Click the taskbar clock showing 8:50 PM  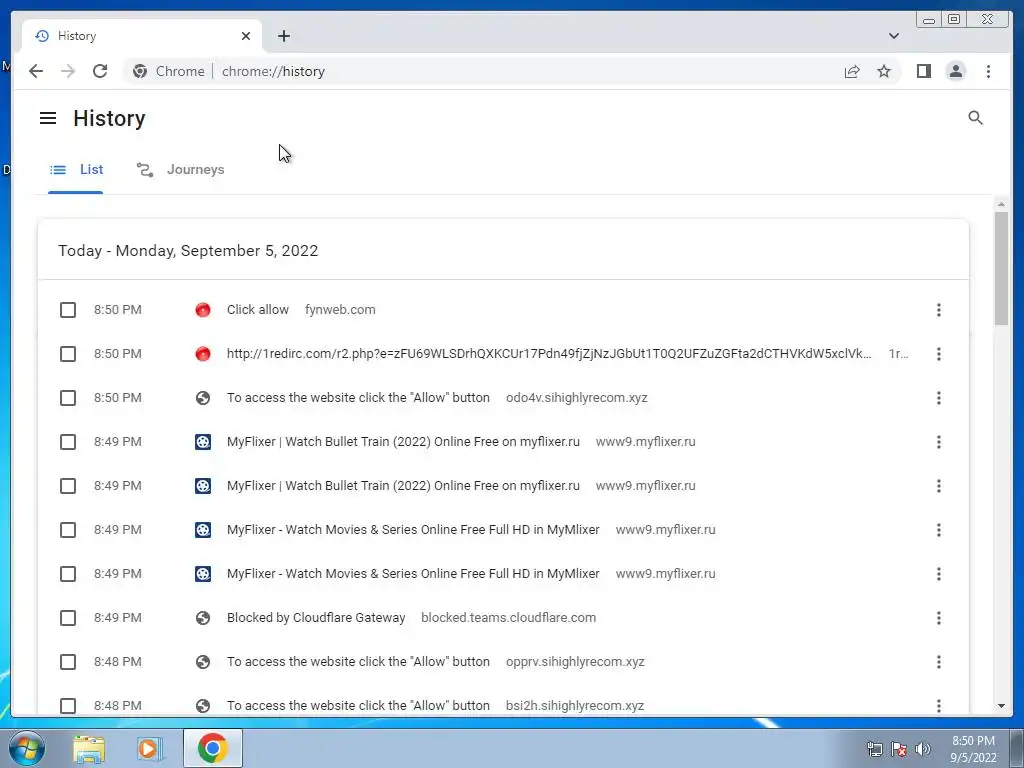pos(973,749)
